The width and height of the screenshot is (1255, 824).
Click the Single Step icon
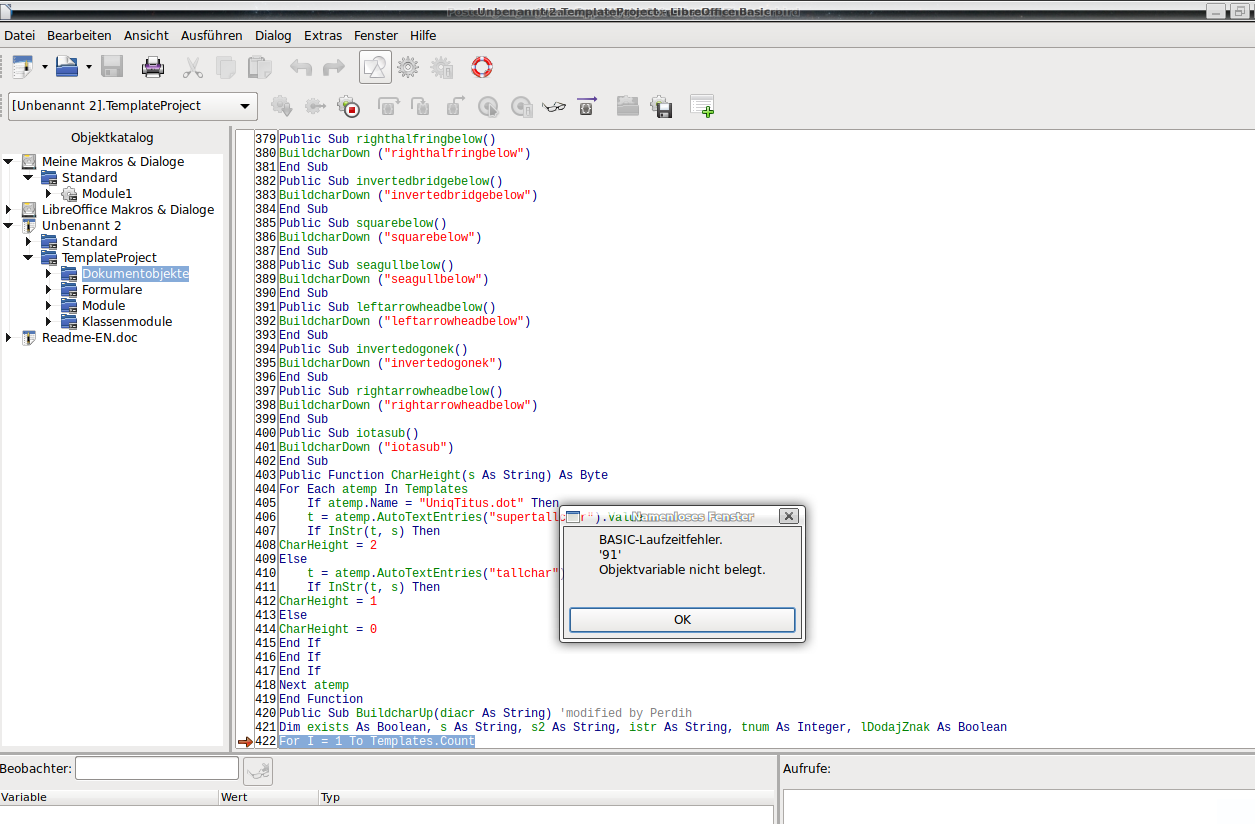coord(421,106)
